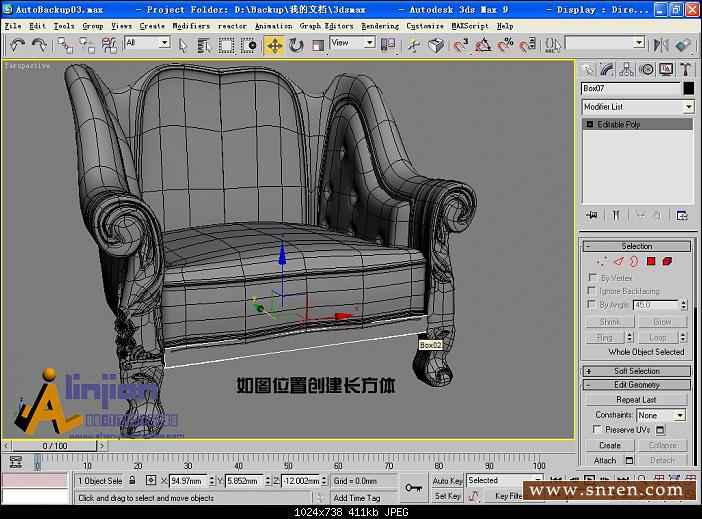The image size is (702, 519).
Task: Click the object color swatch
Action: pyautogui.click(x=688, y=89)
